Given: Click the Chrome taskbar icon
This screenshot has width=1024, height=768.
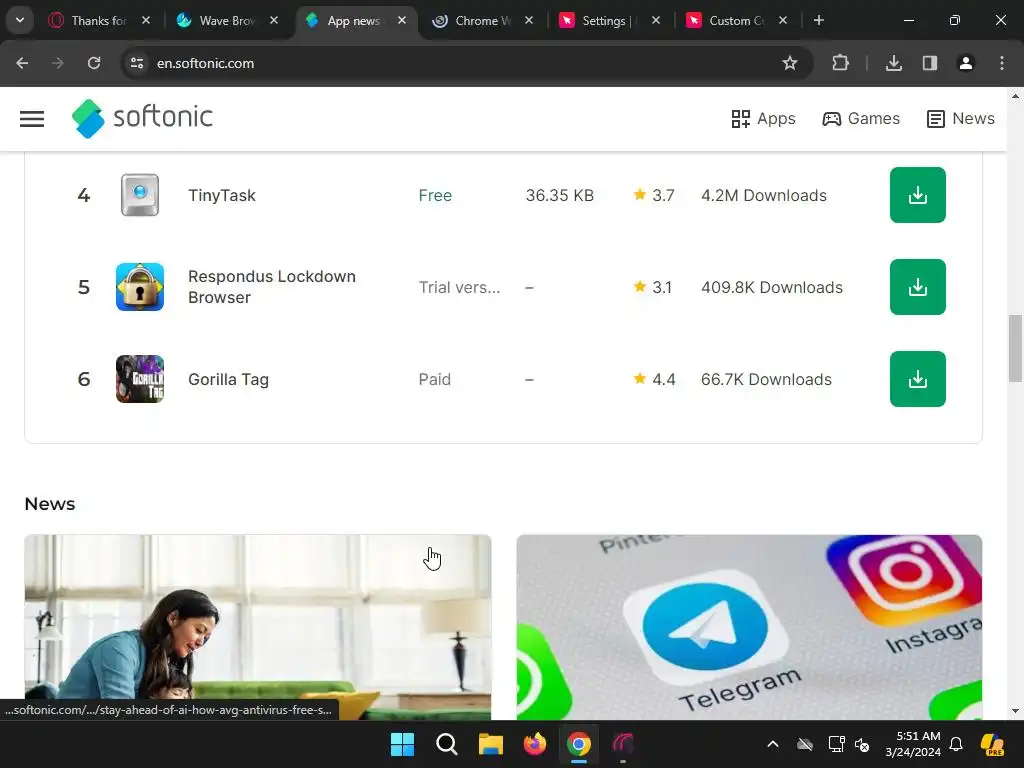Looking at the screenshot, I should pos(579,744).
